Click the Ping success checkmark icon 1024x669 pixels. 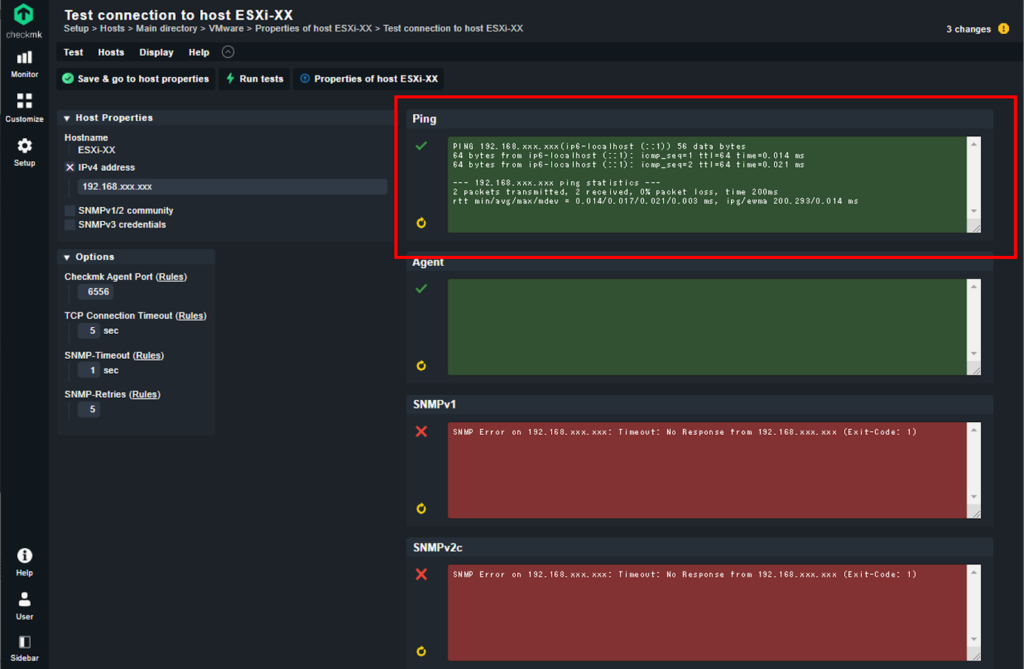tap(421, 146)
